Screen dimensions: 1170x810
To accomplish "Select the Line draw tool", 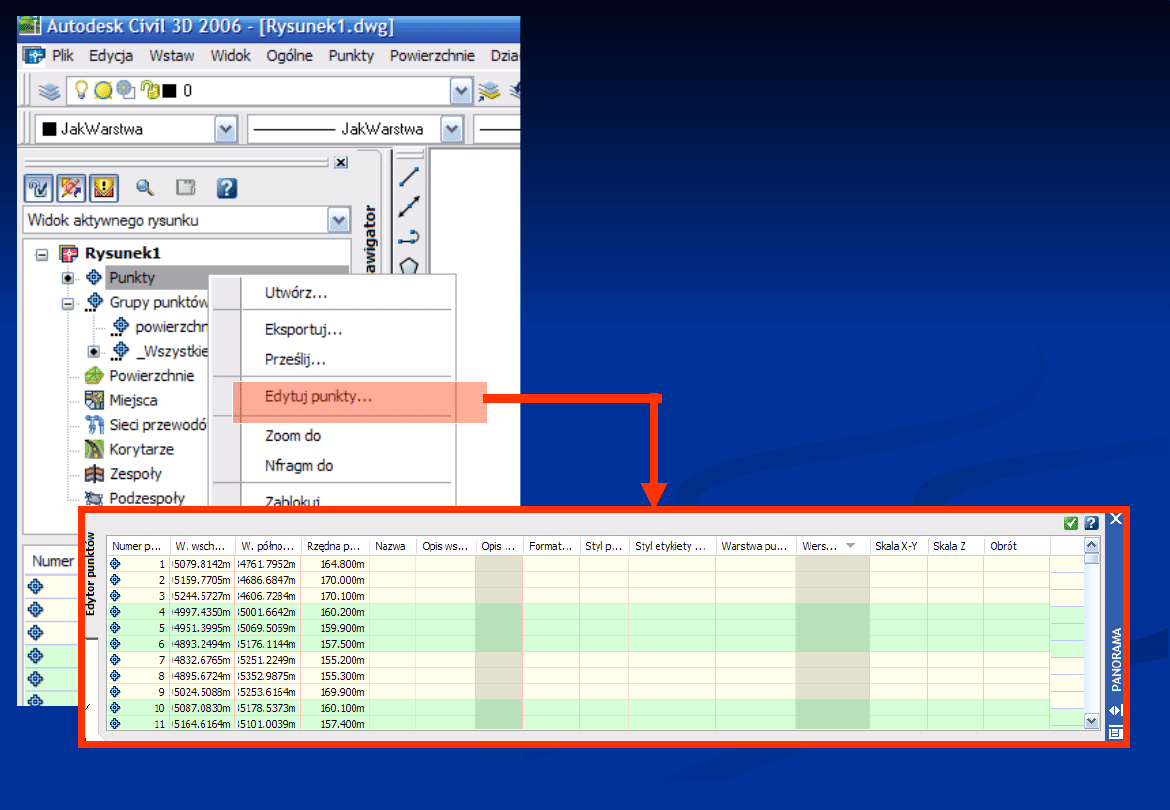I will pos(409,178).
